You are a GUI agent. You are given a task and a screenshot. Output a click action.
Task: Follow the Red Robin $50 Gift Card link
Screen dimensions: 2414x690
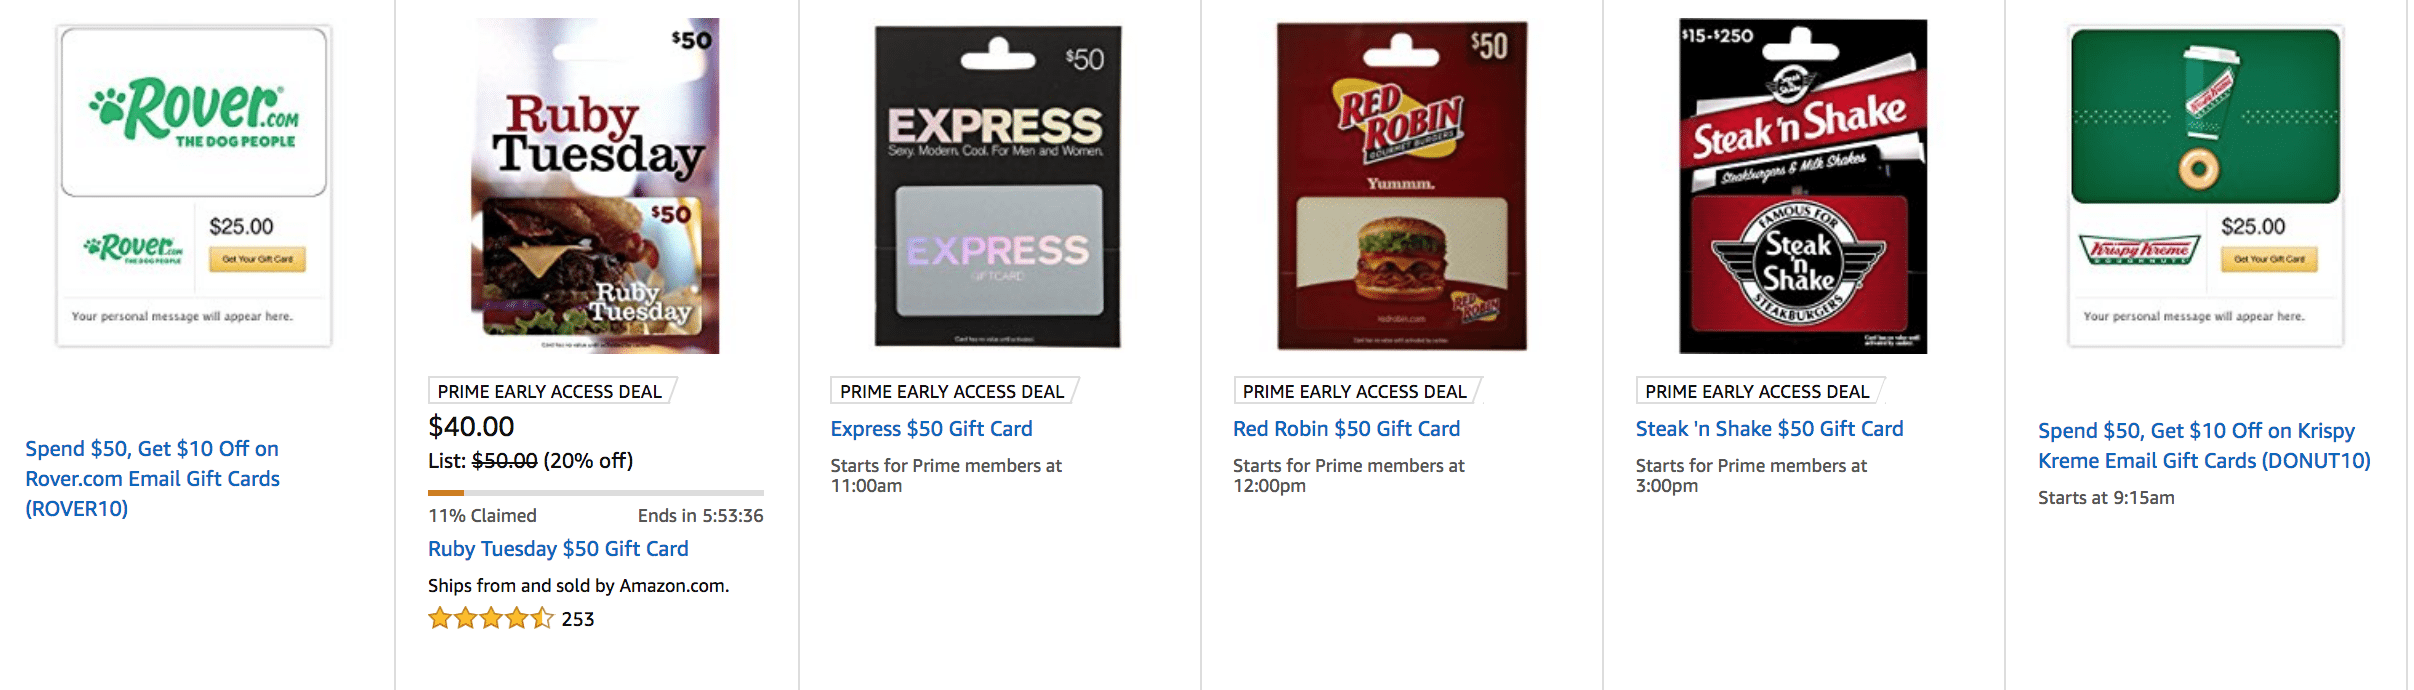click(1346, 429)
